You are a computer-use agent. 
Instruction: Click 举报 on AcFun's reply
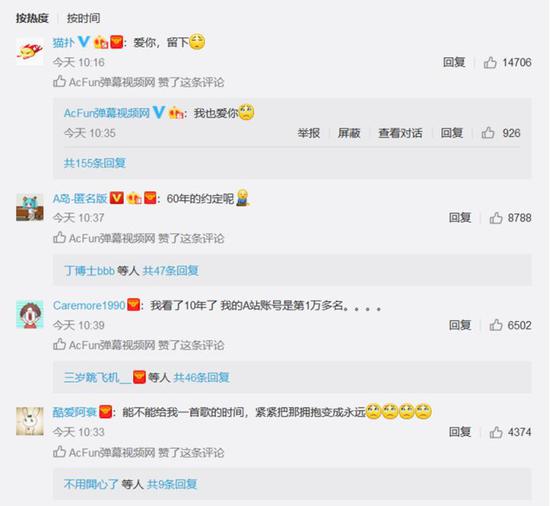click(309, 133)
